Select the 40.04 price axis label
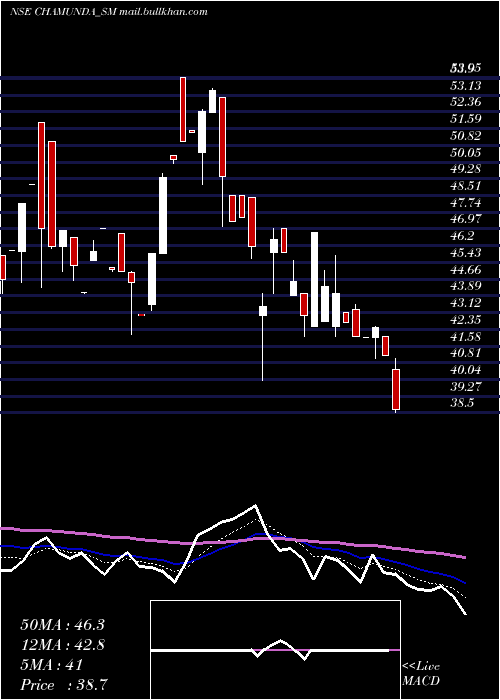500x700 pixels. [x=466, y=370]
